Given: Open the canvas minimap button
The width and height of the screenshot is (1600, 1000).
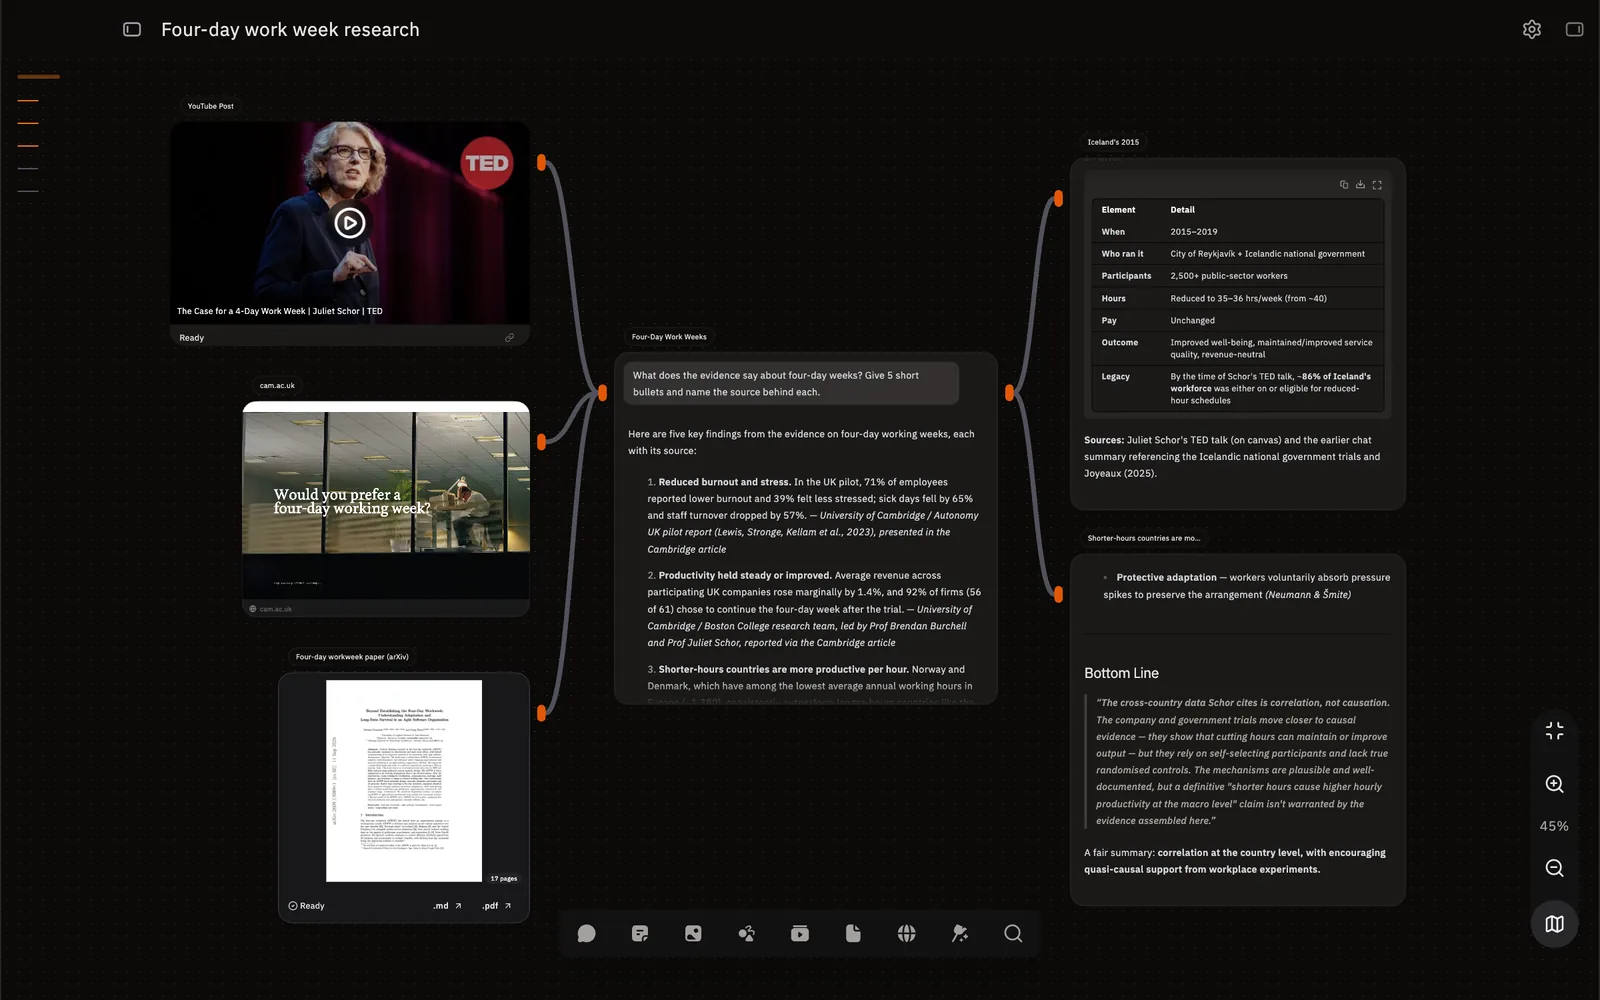Looking at the screenshot, I should pyautogui.click(x=1554, y=924).
